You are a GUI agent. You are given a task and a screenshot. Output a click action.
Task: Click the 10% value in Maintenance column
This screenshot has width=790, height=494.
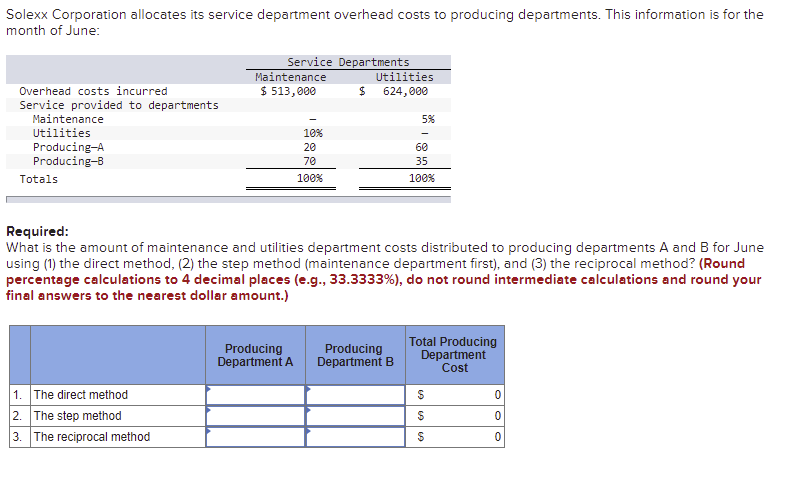[x=313, y=133]
